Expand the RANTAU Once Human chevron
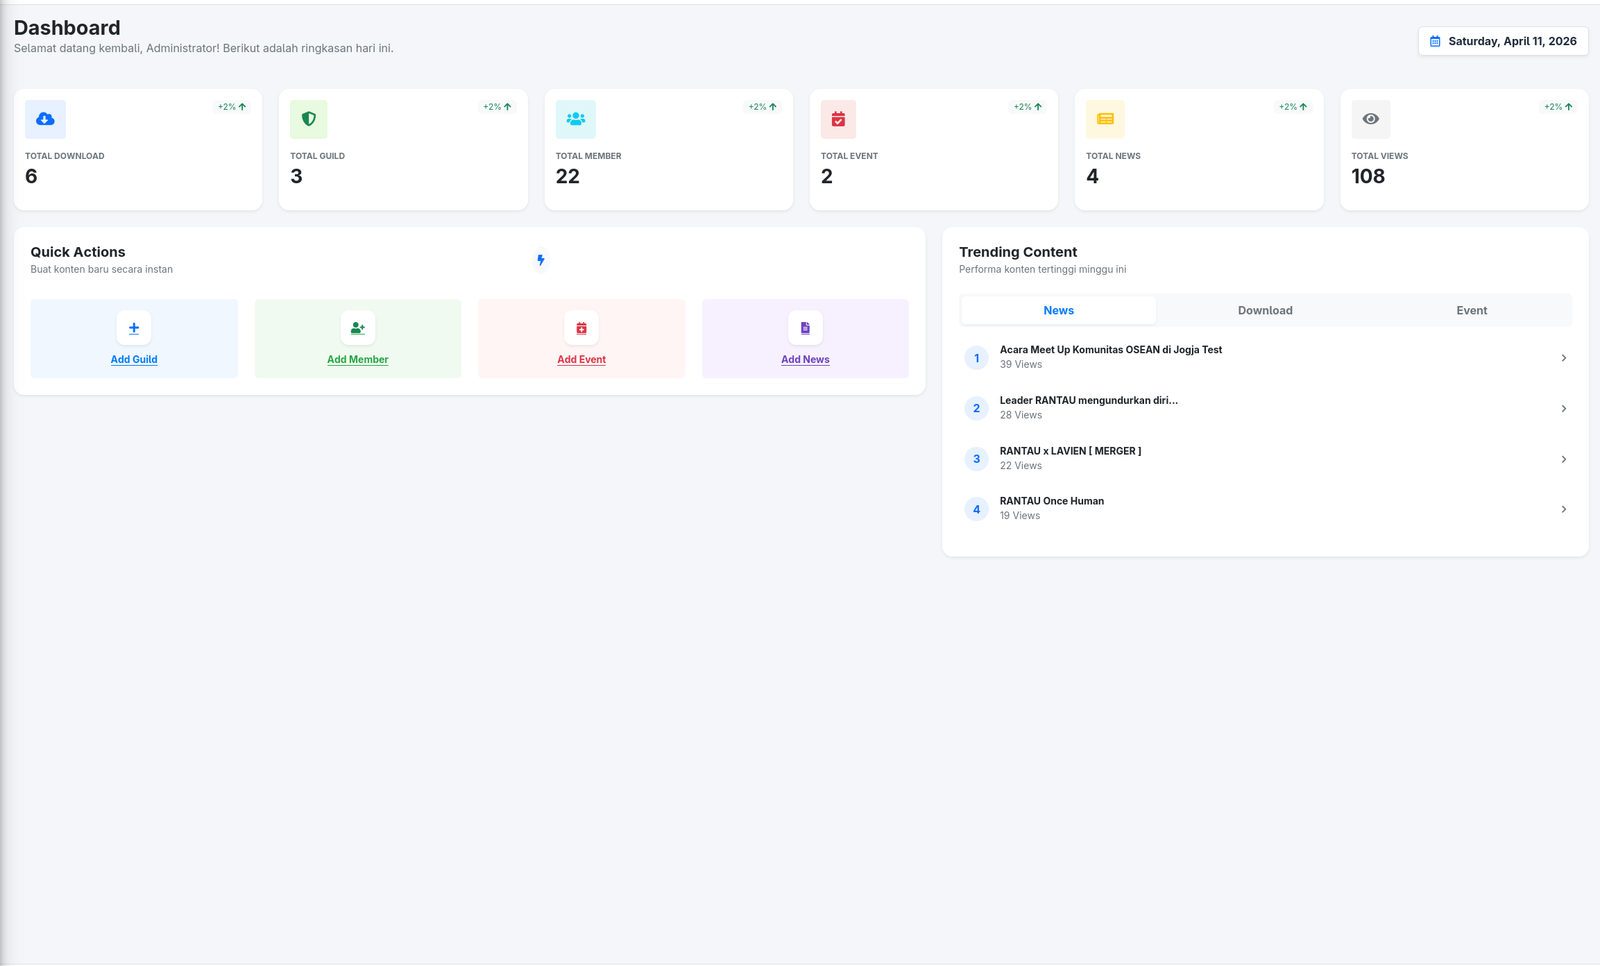This screenshot has height=966, width=1600. point(1563,509)
